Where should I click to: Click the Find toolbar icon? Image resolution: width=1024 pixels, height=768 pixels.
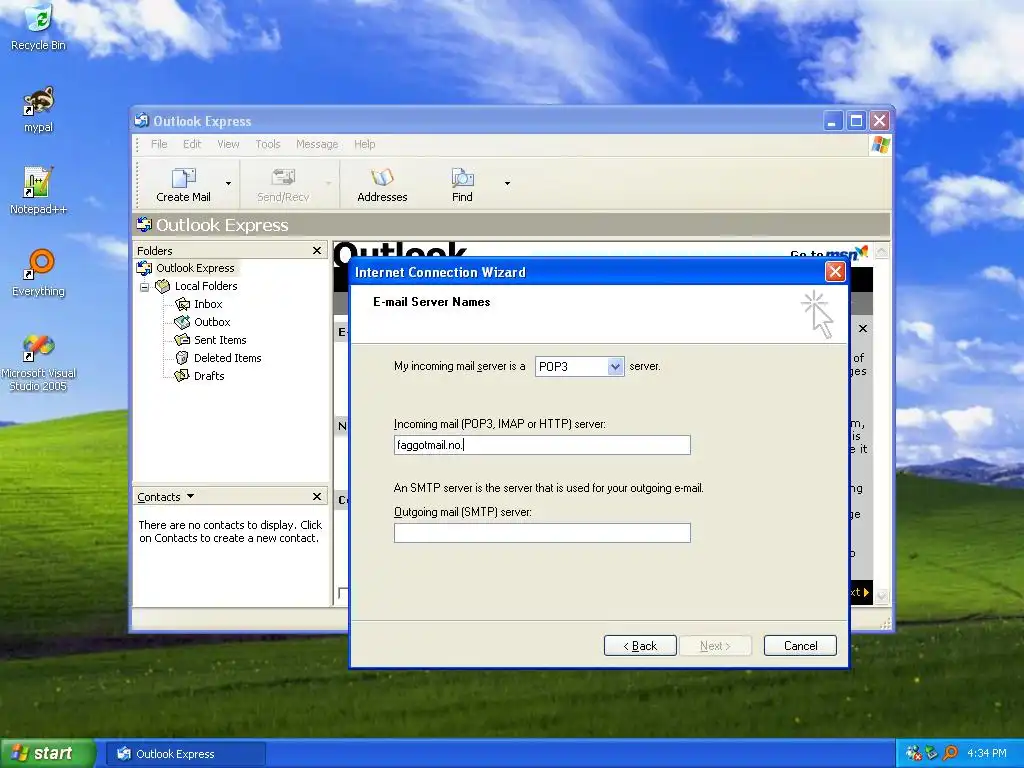pos(462,185)
